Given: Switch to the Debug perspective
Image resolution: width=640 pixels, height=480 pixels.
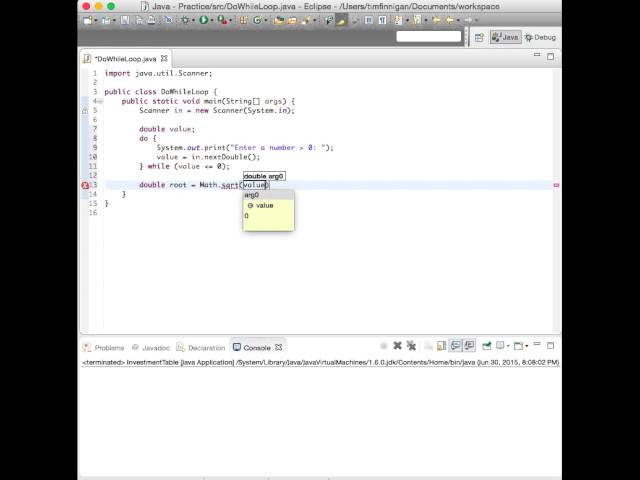Looking at the screenshot, I should [540, 37].
